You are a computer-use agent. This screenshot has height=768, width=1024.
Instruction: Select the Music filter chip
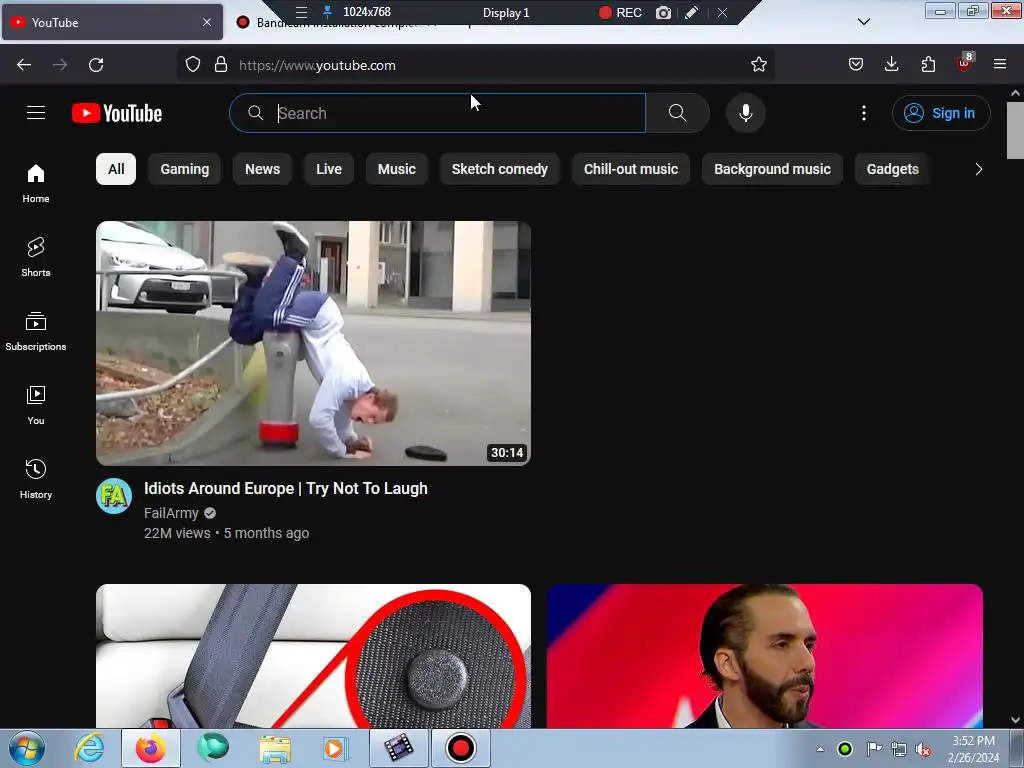[x=396, y=169]
